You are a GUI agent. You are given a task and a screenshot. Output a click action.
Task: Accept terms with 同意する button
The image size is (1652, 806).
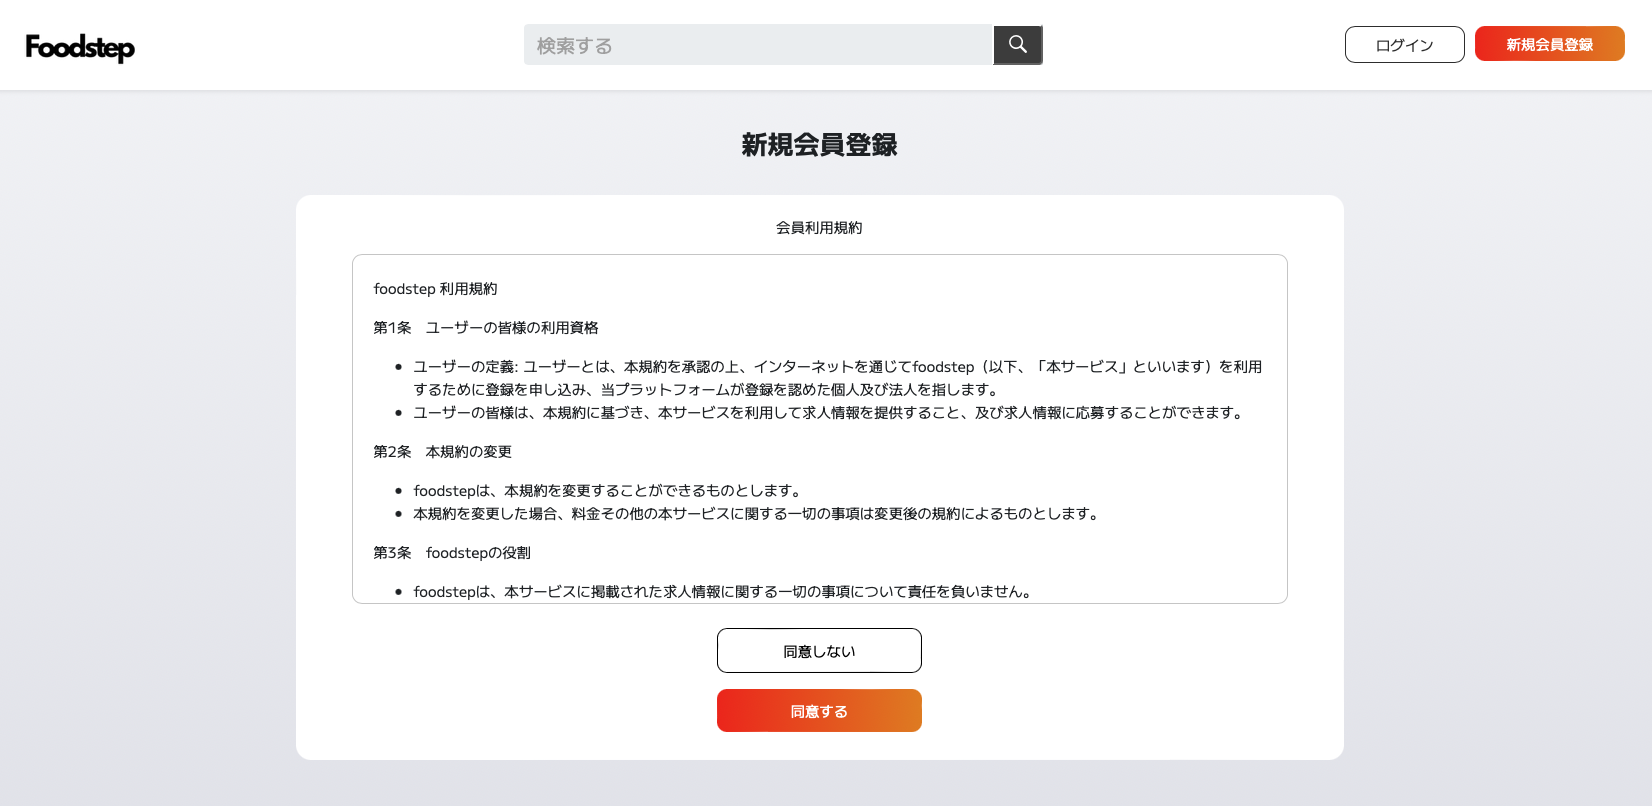tap(819, 711)
